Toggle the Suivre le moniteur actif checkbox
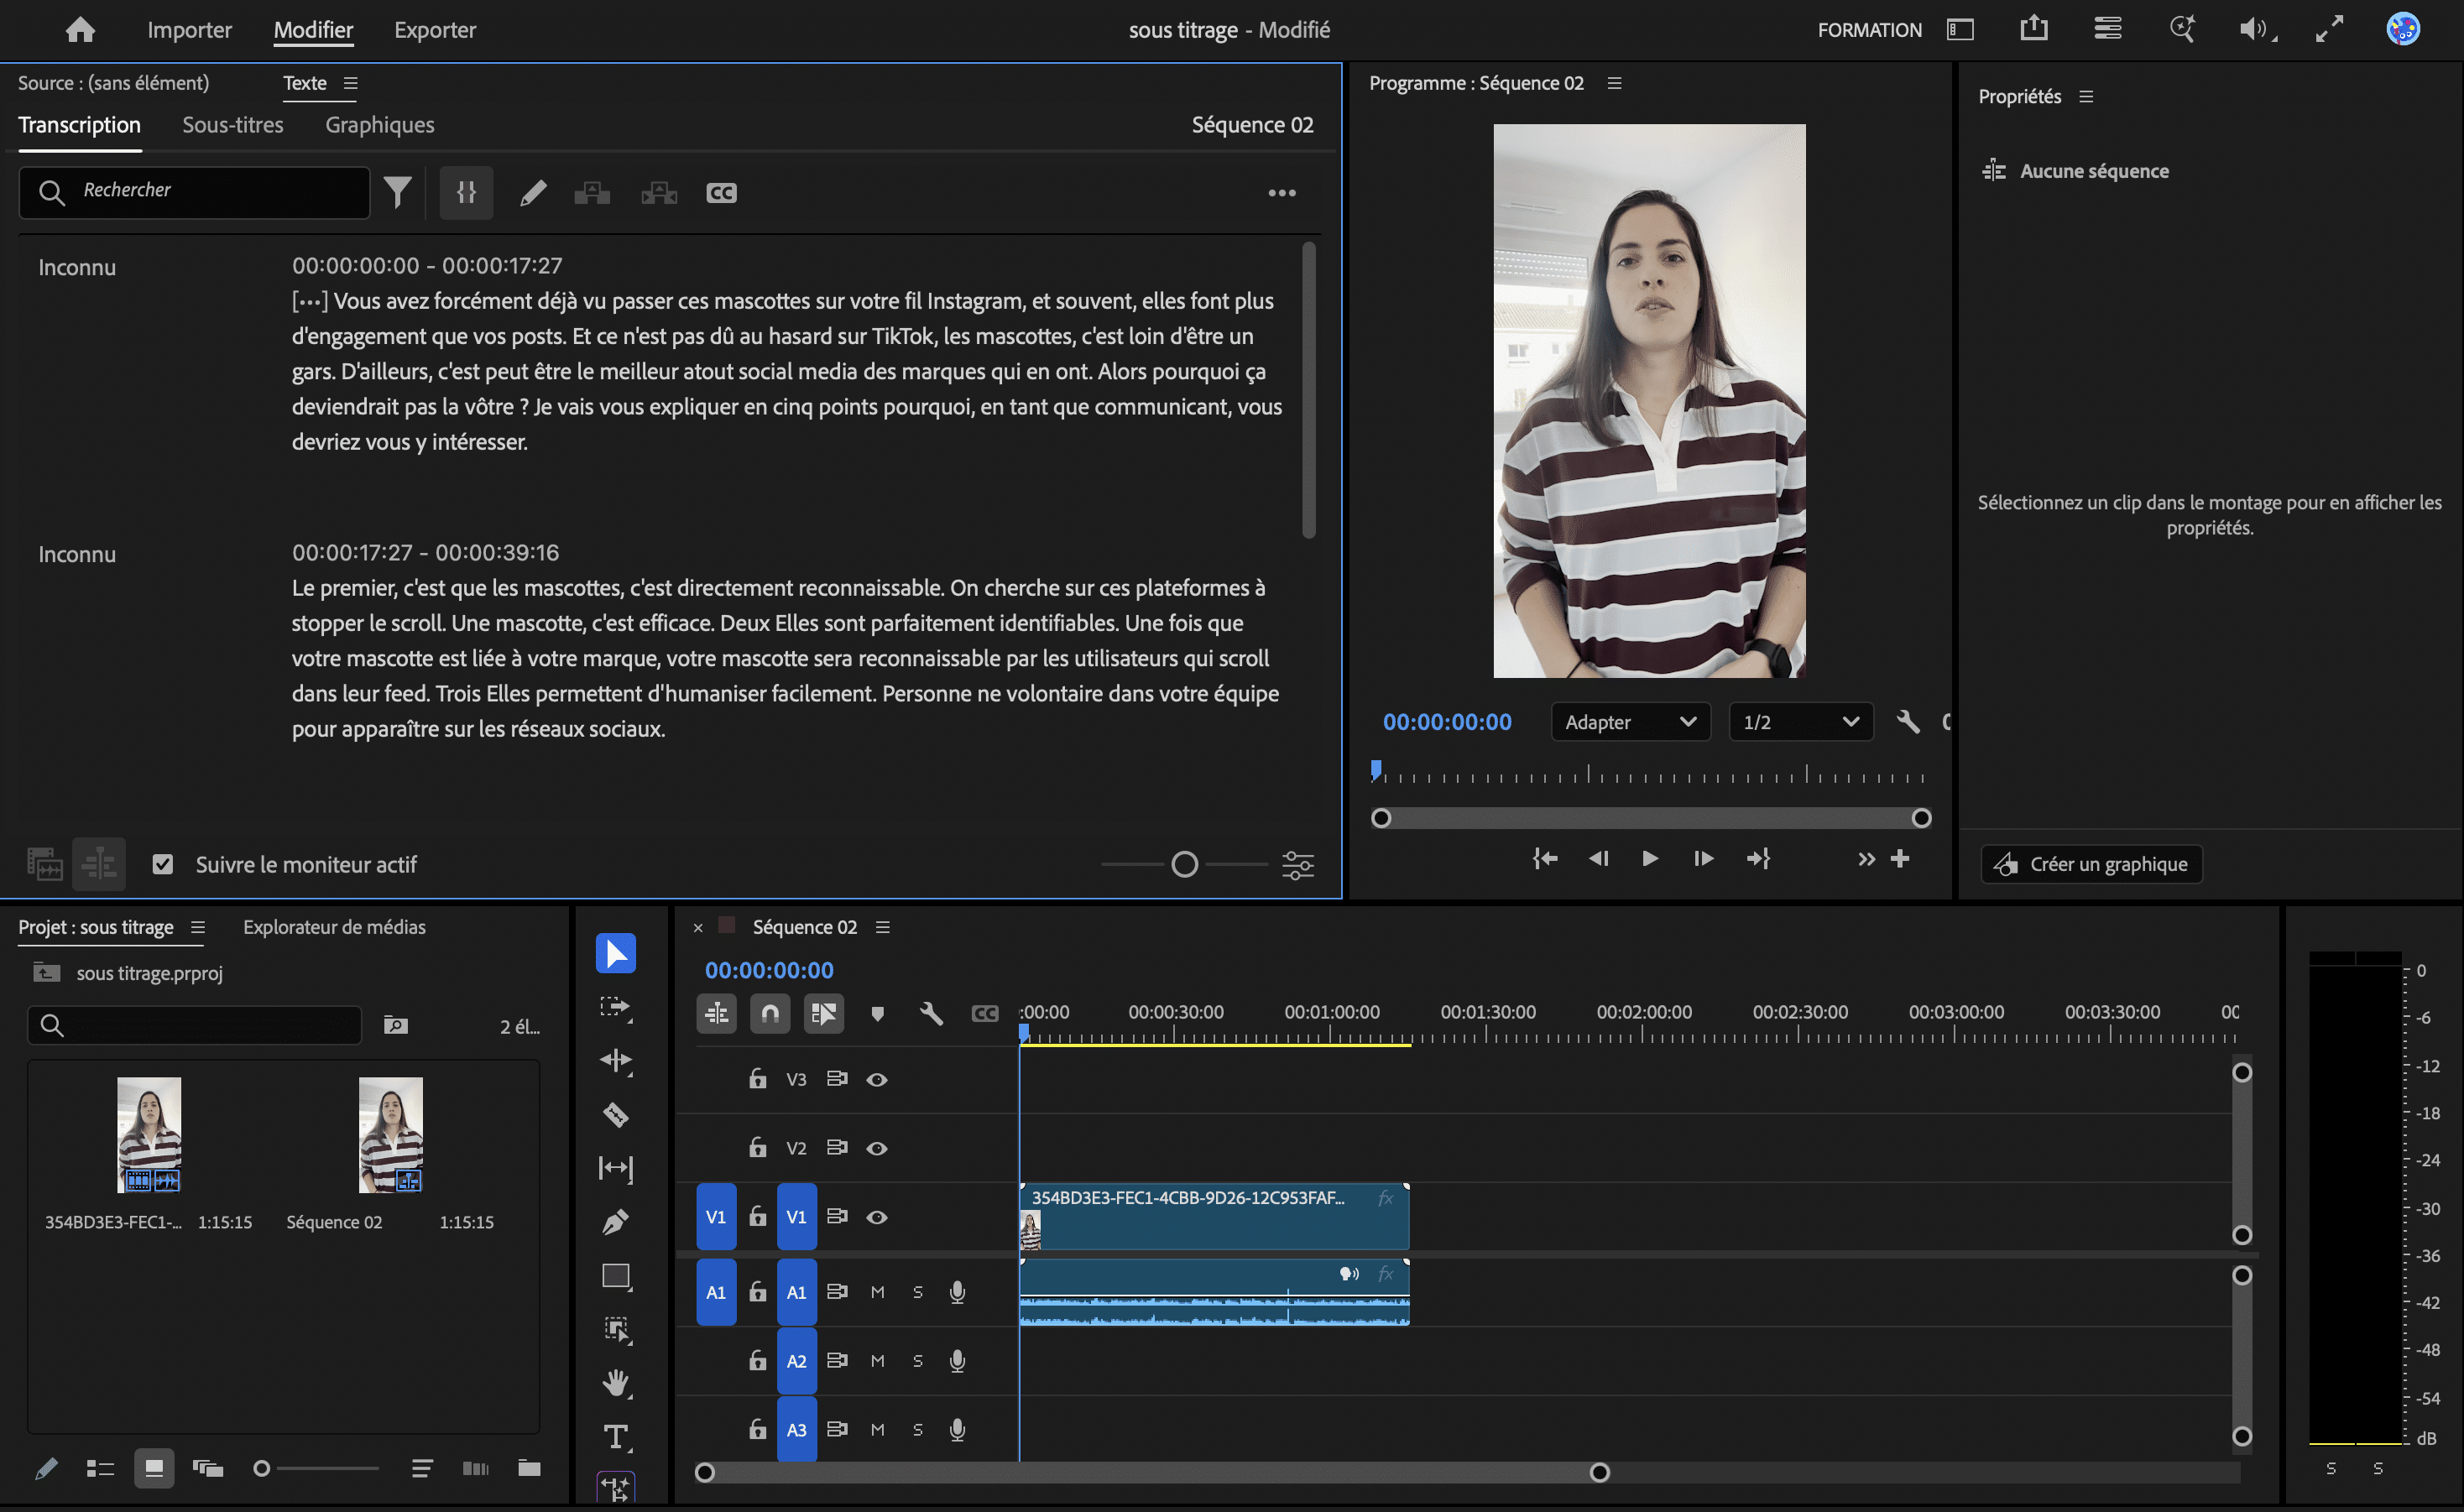Viewport: 2464px width, 1512px height. coord(163,864)
